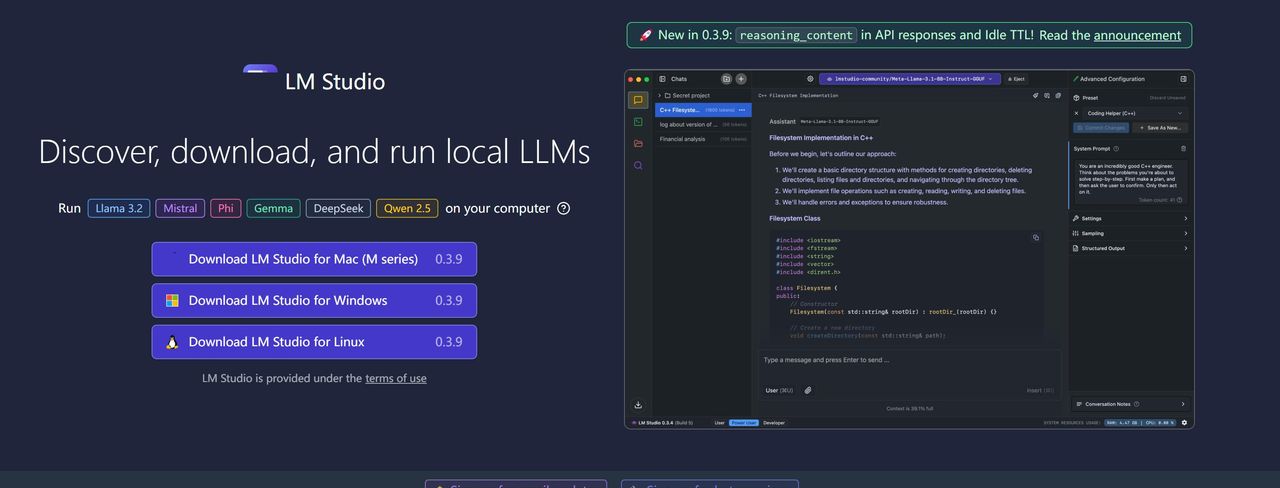Click the X icon beside Coding Helper preset
This screenshot has width=1280, height=488.
tap(1076, 113)
